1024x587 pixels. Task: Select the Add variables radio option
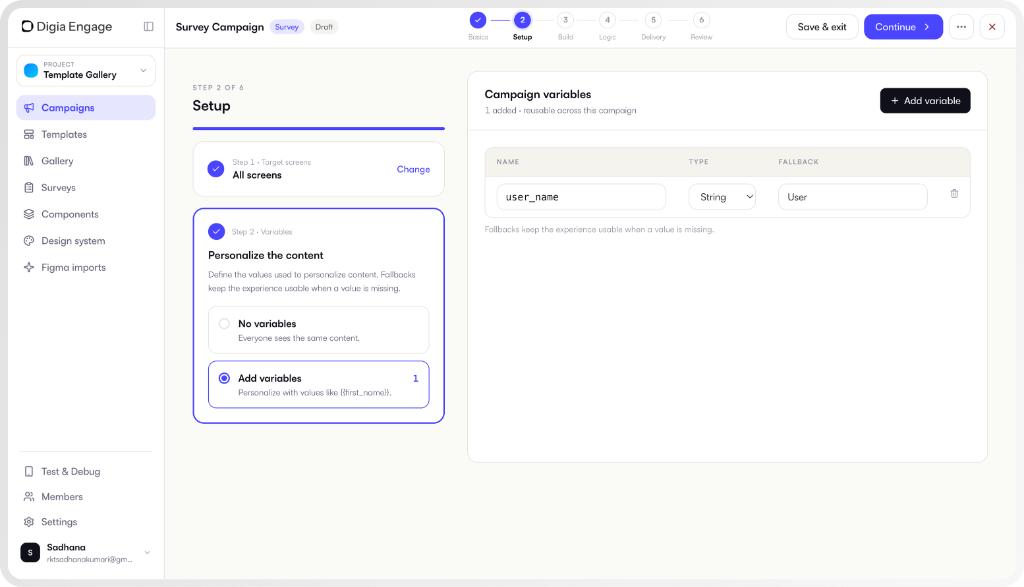tap(224, 378)
